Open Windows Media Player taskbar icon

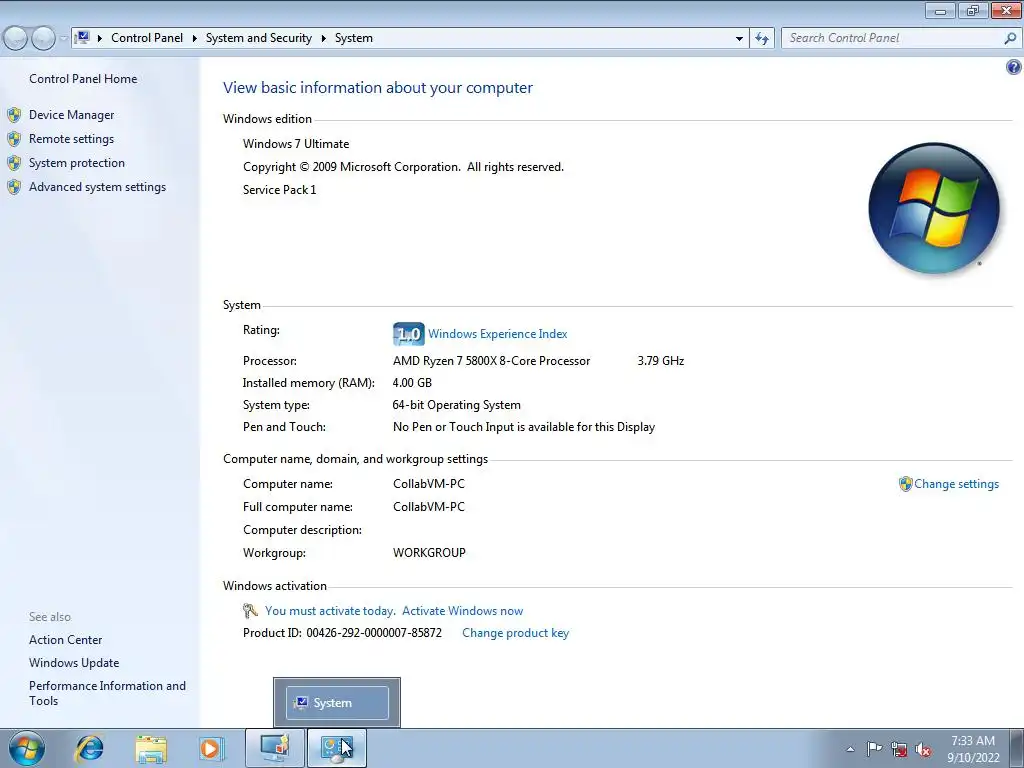pos(211,748)
